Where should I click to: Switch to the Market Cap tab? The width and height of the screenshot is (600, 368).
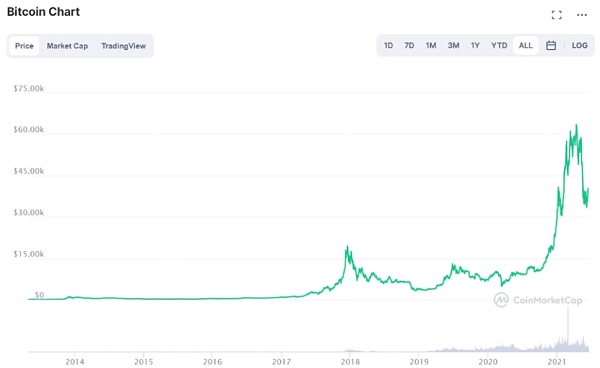pos(67,46)
